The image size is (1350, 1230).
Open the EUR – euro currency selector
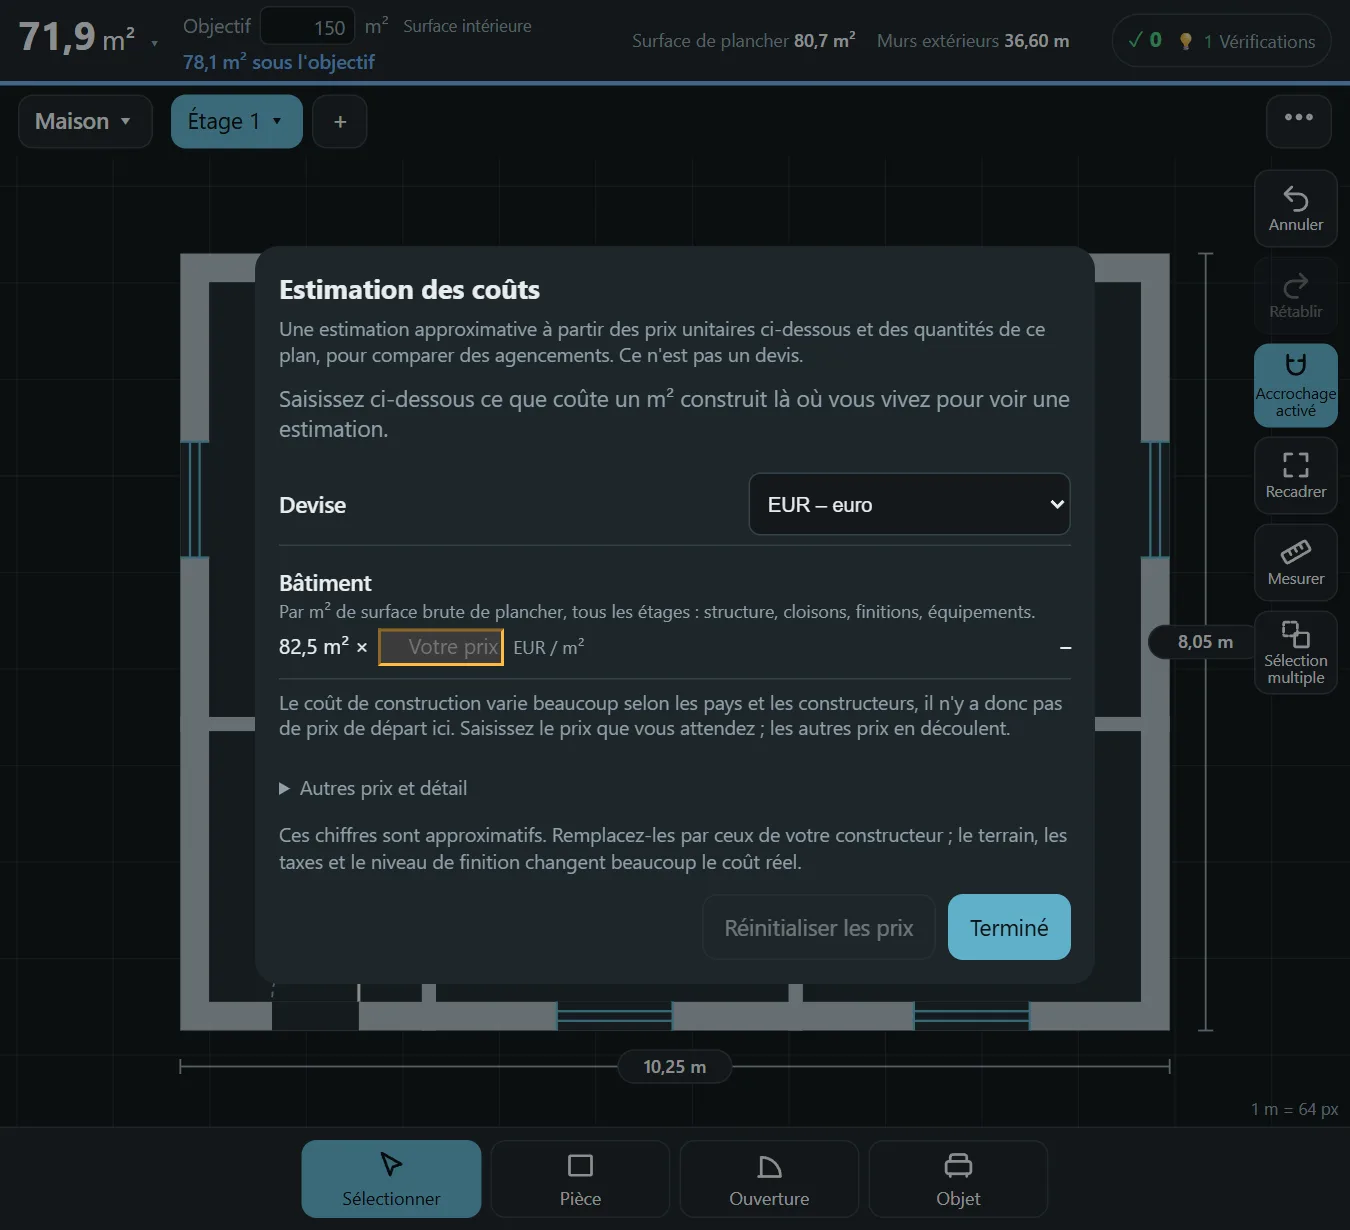pyautogui.click(x=909, y=504)
